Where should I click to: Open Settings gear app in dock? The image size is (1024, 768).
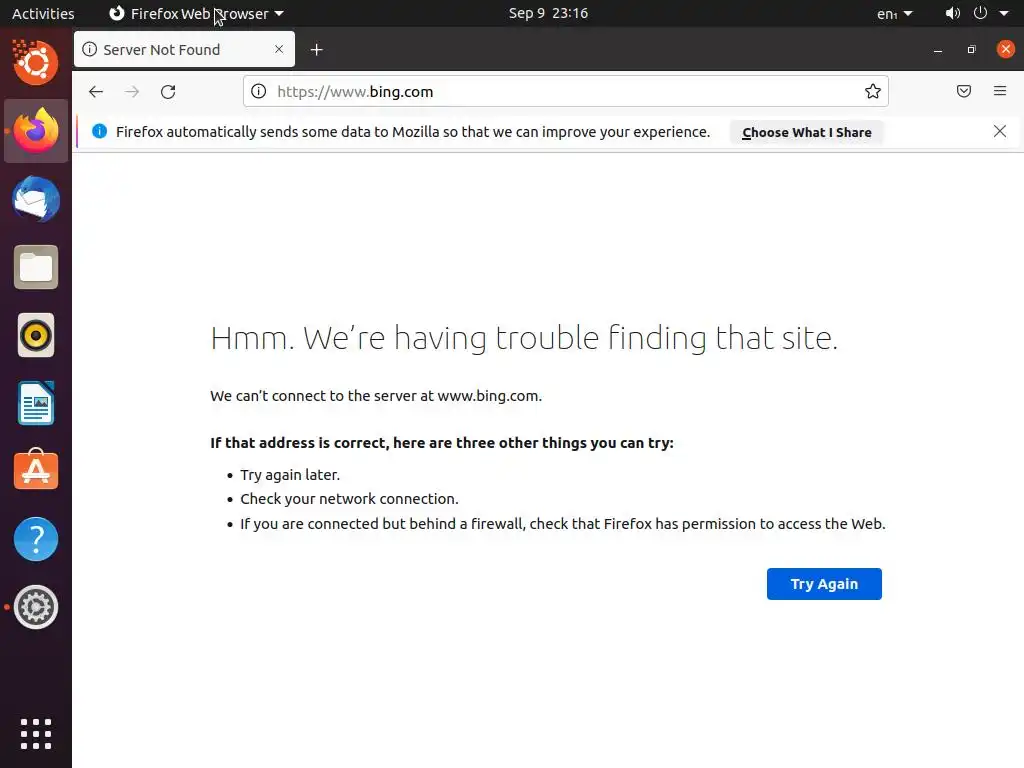point(36,607)
